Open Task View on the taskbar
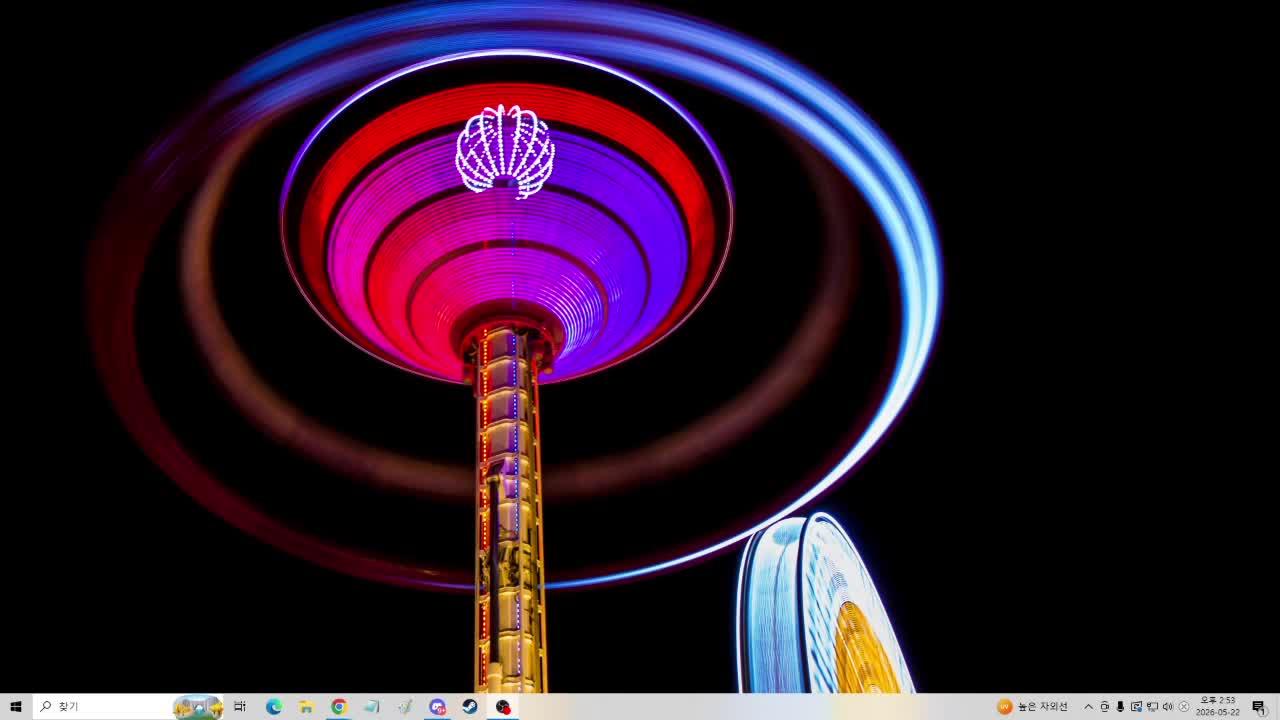Screen dimensions: 1280x720 click(x=240, y=706)
